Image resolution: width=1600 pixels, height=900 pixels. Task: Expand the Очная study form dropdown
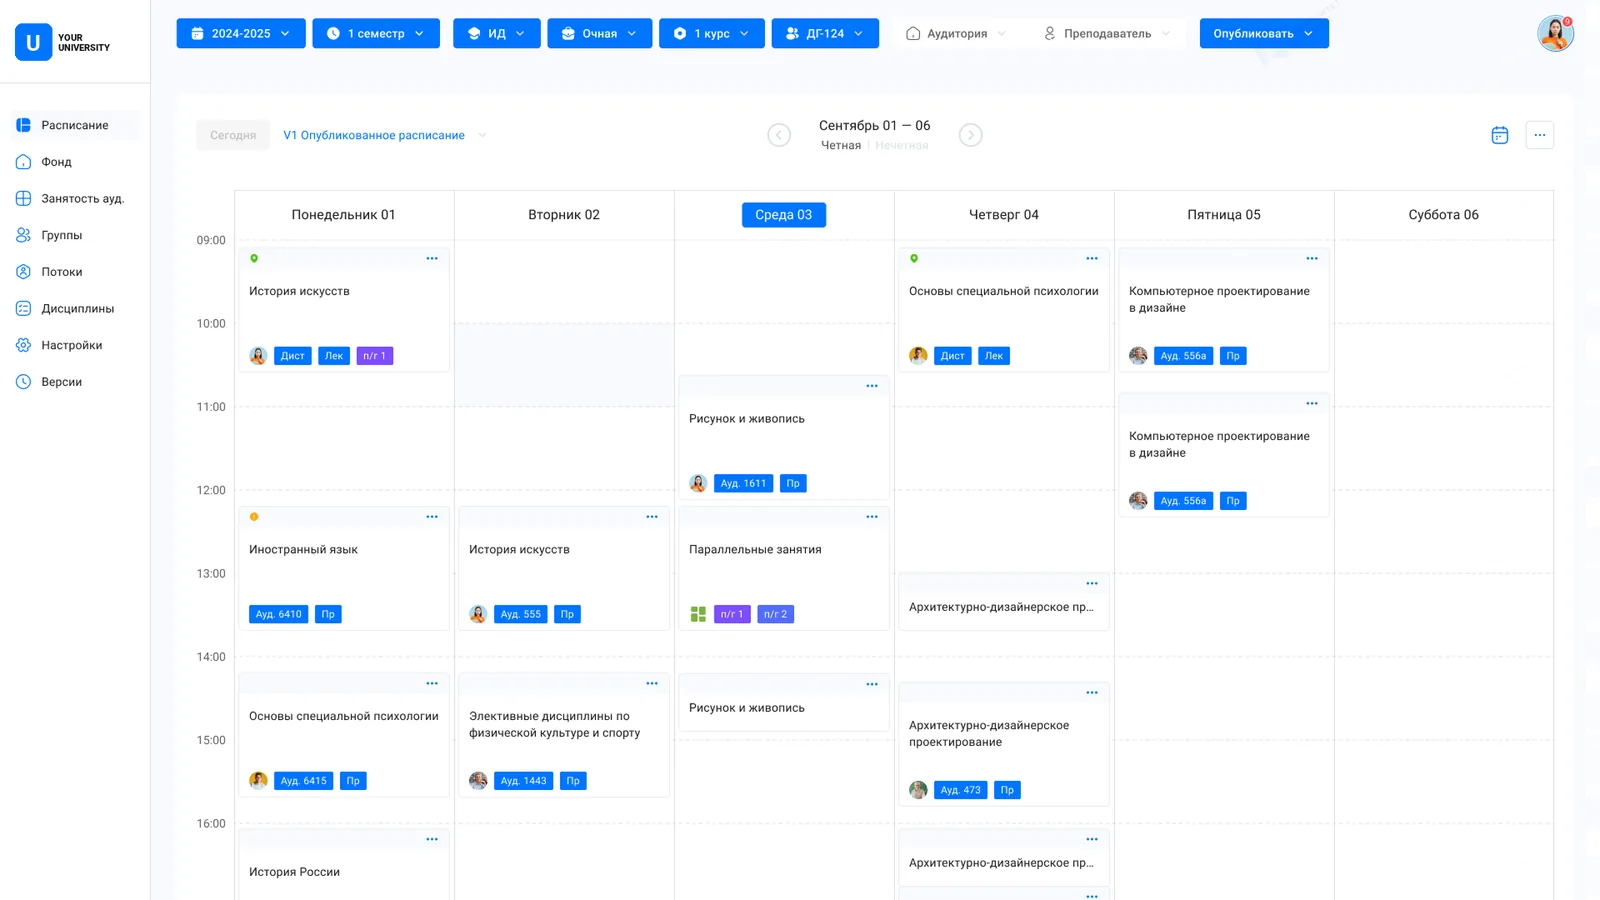click(x=600, y=33)
